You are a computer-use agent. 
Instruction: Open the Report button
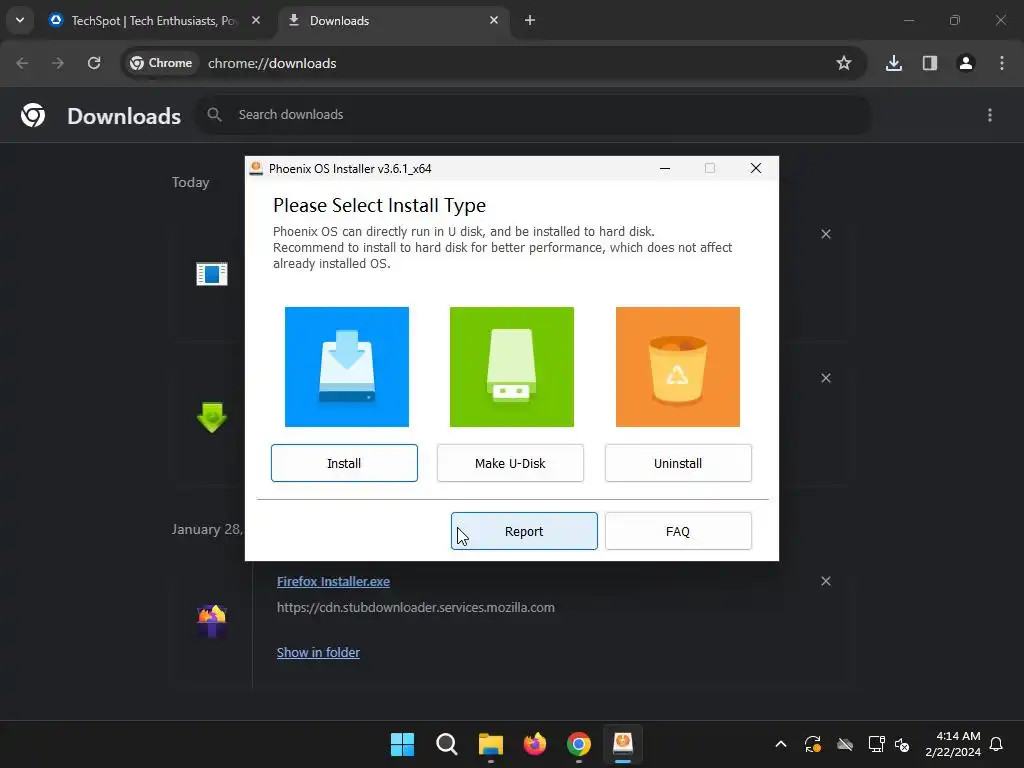524,531
